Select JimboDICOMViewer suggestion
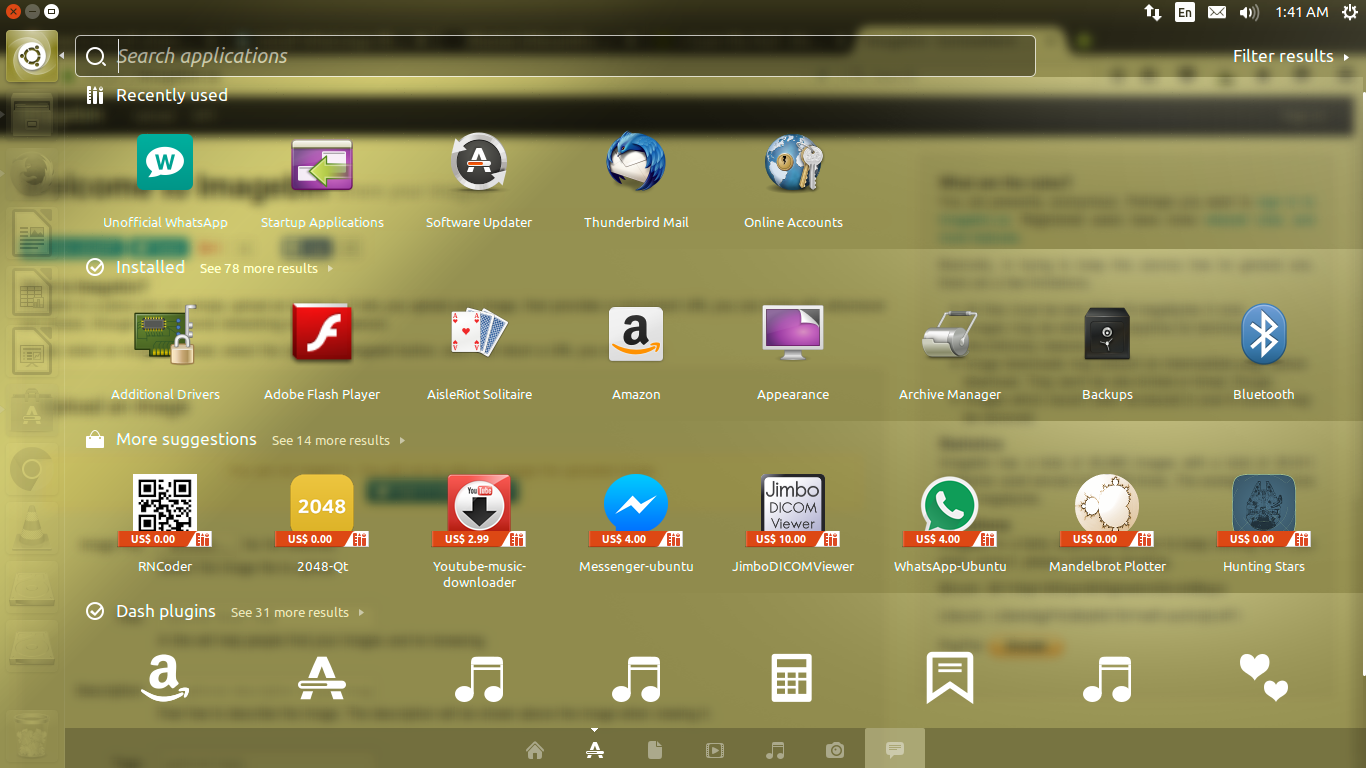 click(793, 524)
